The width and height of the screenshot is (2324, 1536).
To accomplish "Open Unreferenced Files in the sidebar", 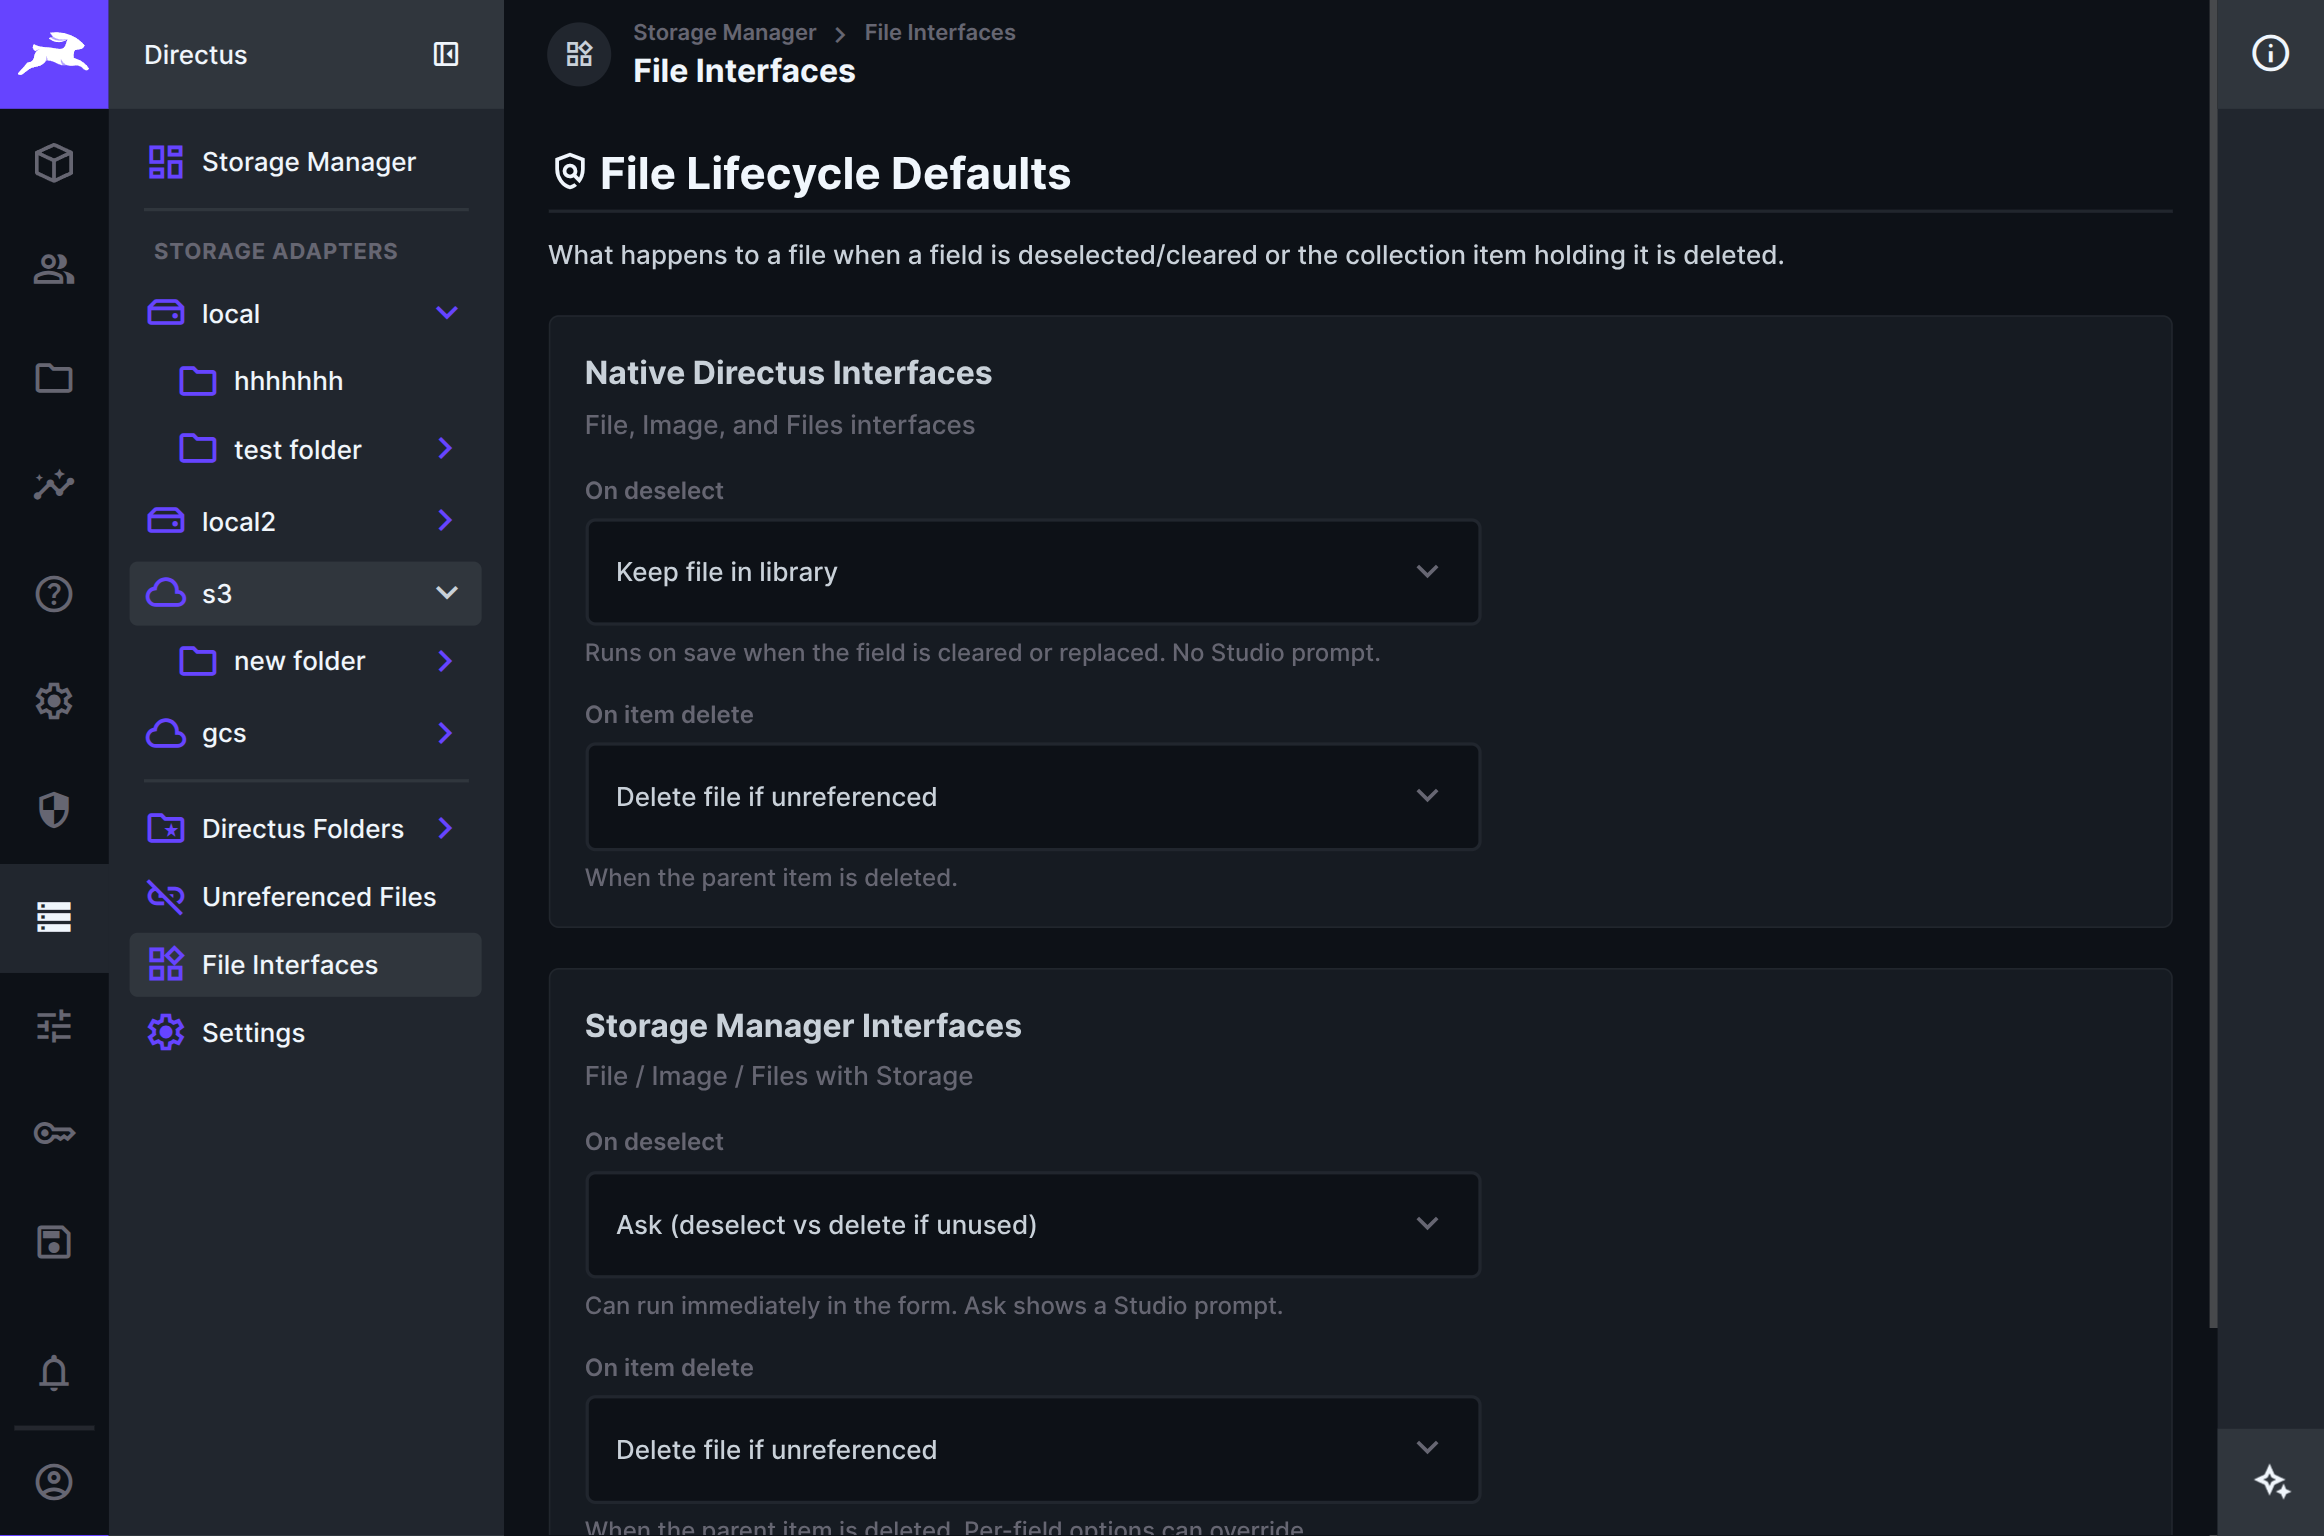I will click(305, 897).
